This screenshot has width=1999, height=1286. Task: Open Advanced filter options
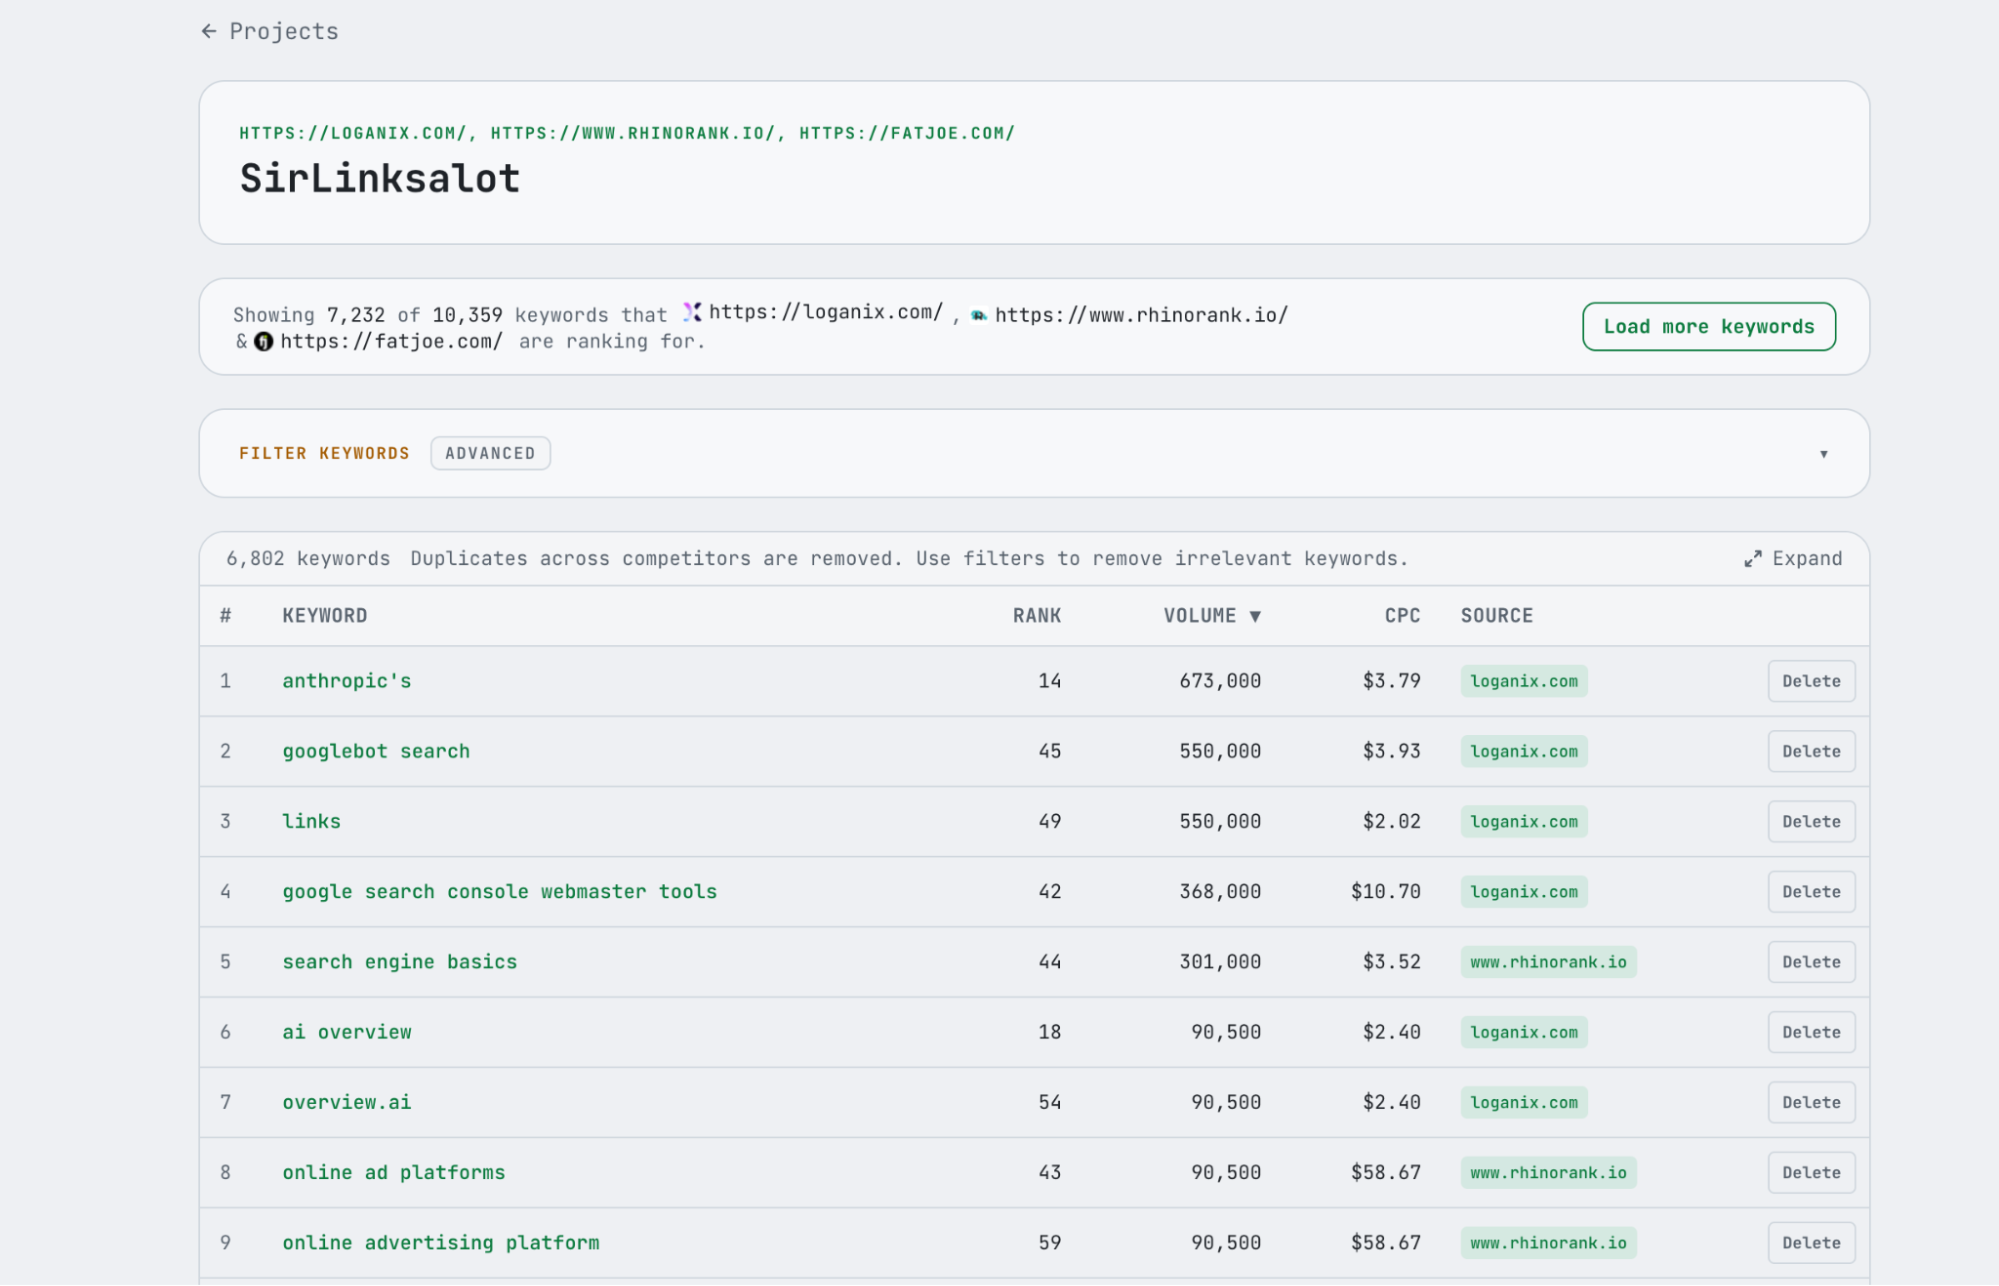tap(490, 453)
